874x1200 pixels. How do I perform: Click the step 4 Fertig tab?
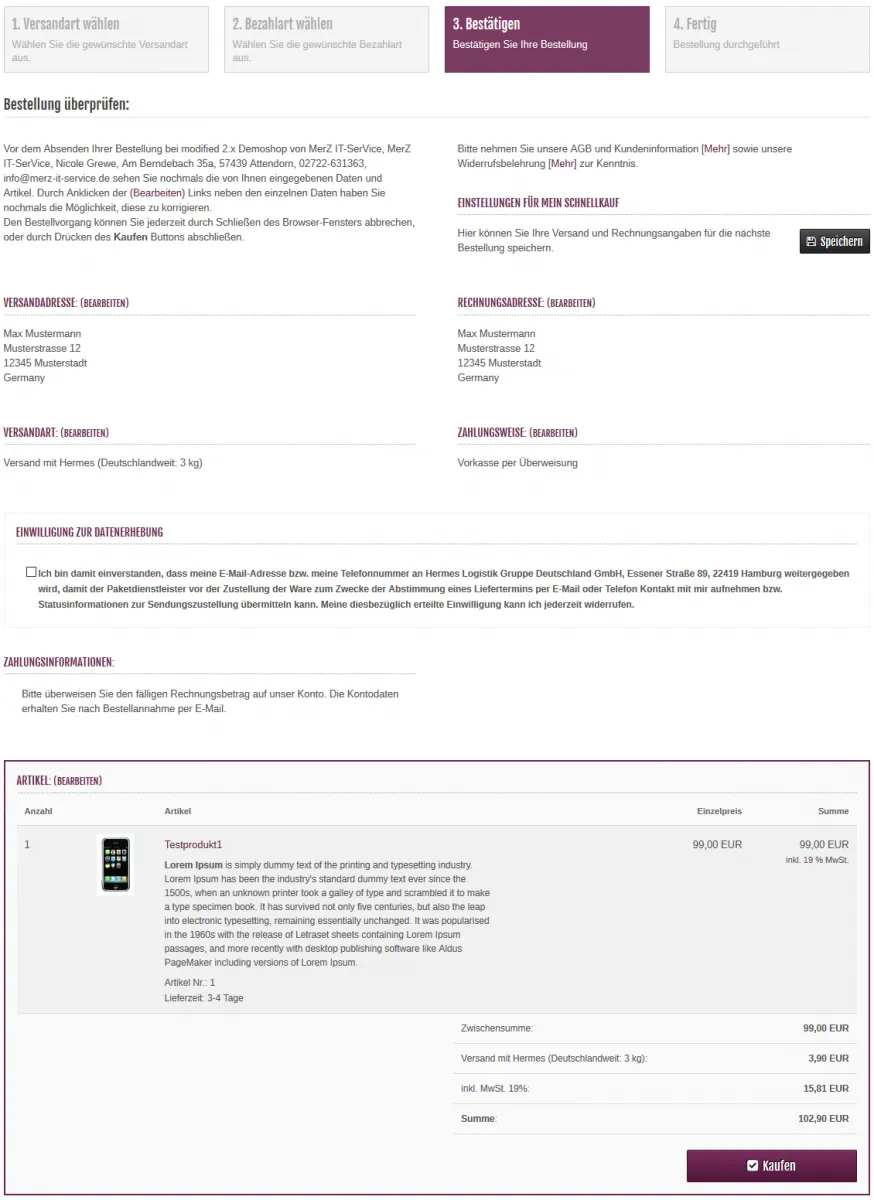767,39
